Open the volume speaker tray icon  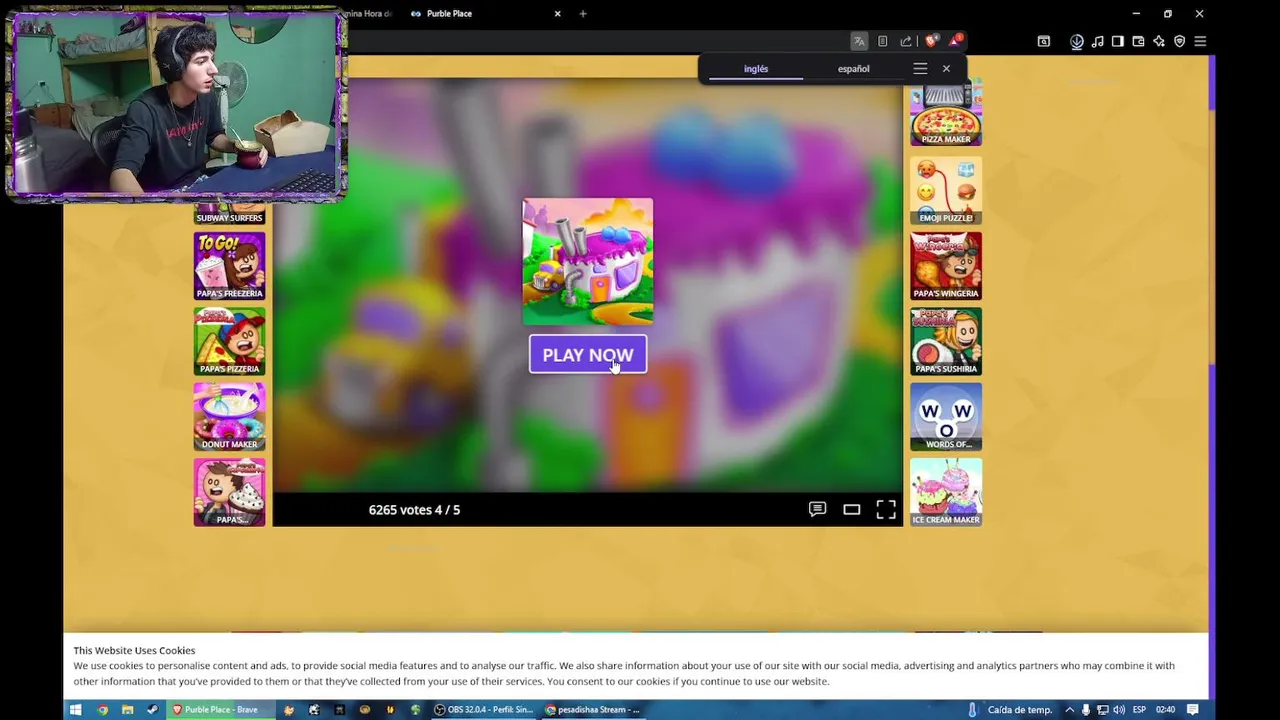click(x=1118, y=710)
